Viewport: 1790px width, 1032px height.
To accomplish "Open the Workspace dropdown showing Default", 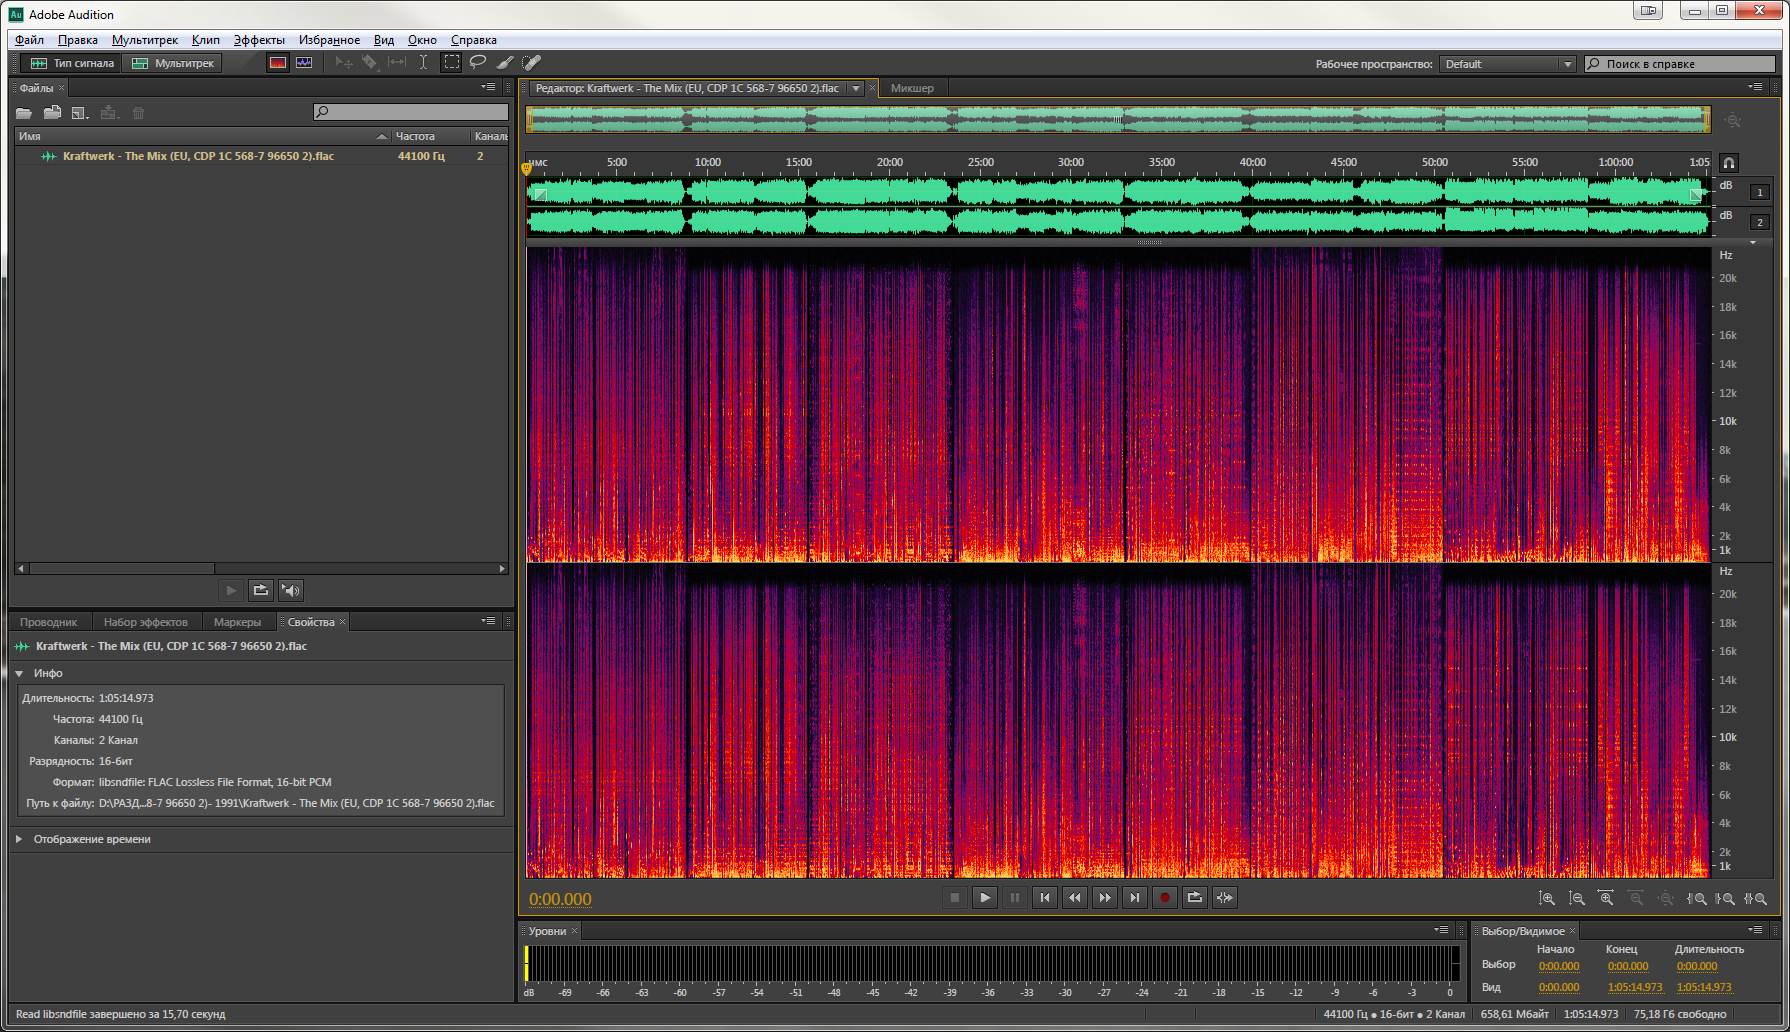I will (1508, 64).
